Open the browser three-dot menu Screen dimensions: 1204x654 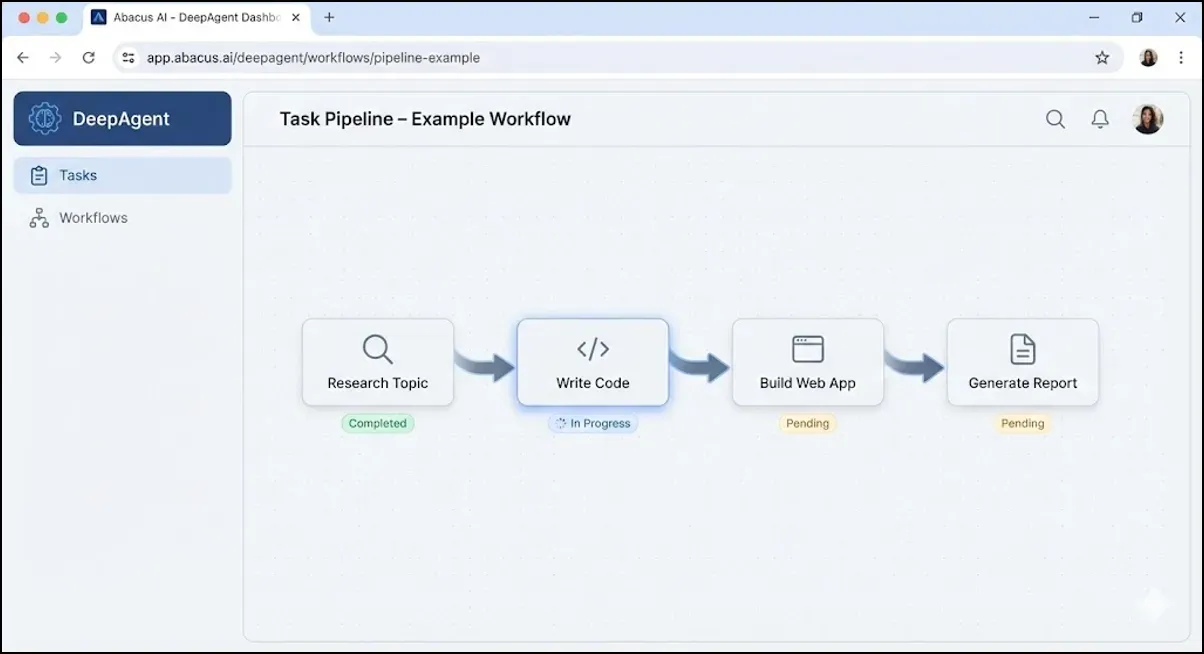(1181, 58)
